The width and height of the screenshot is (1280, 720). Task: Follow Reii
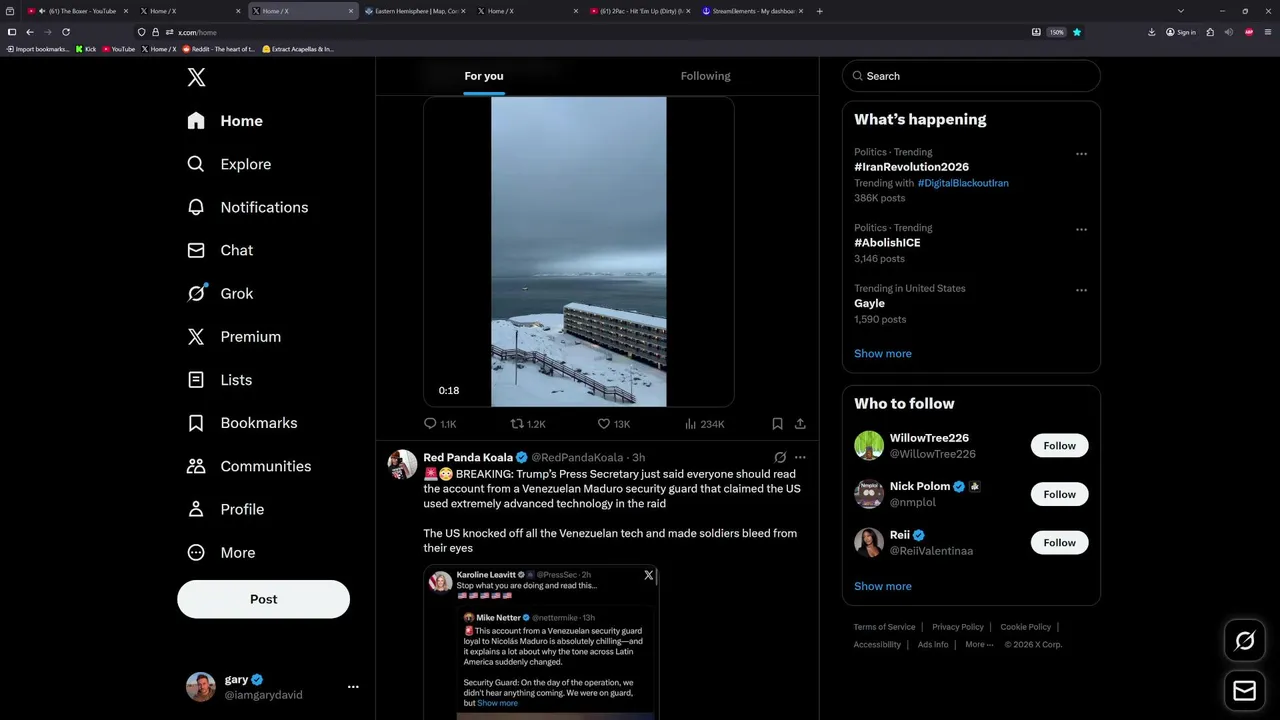click(x=1059, y=543)
